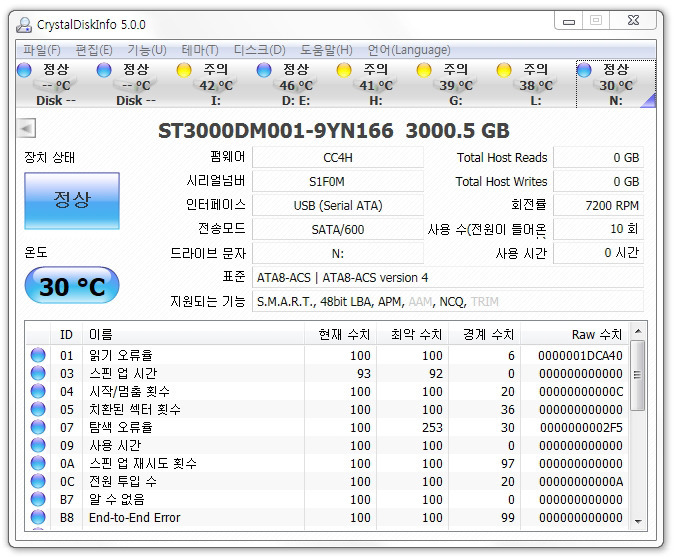Click raw value 0000001DCA40
675x559 pixels.
click(x=580, y=356)
